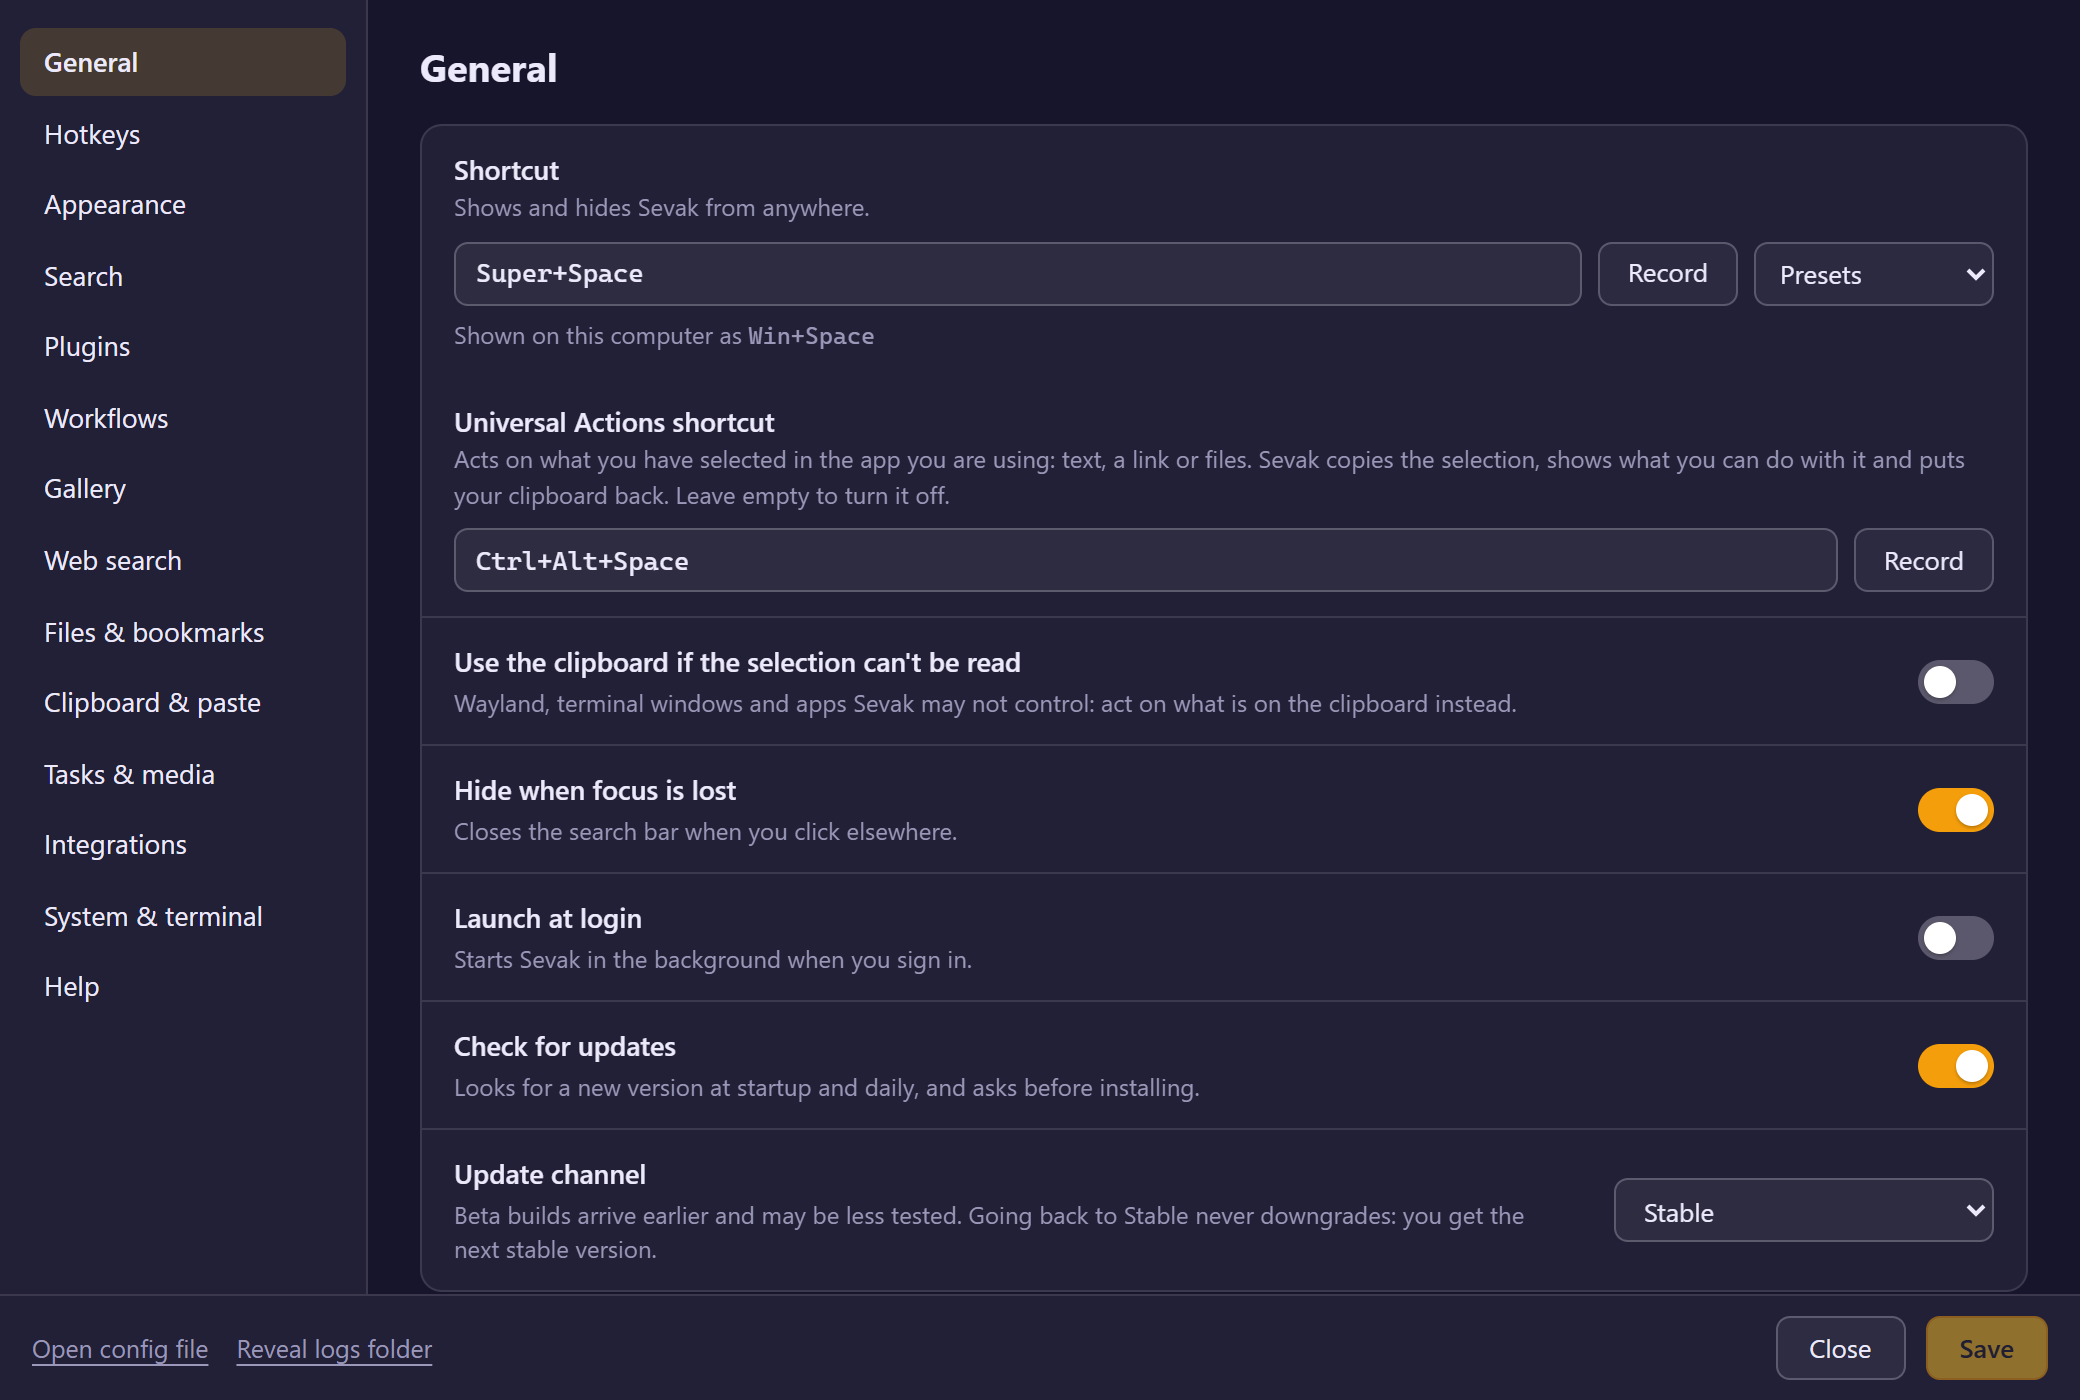Click the Win+Space hint text
The image size is (2080, 1400).
811,336
